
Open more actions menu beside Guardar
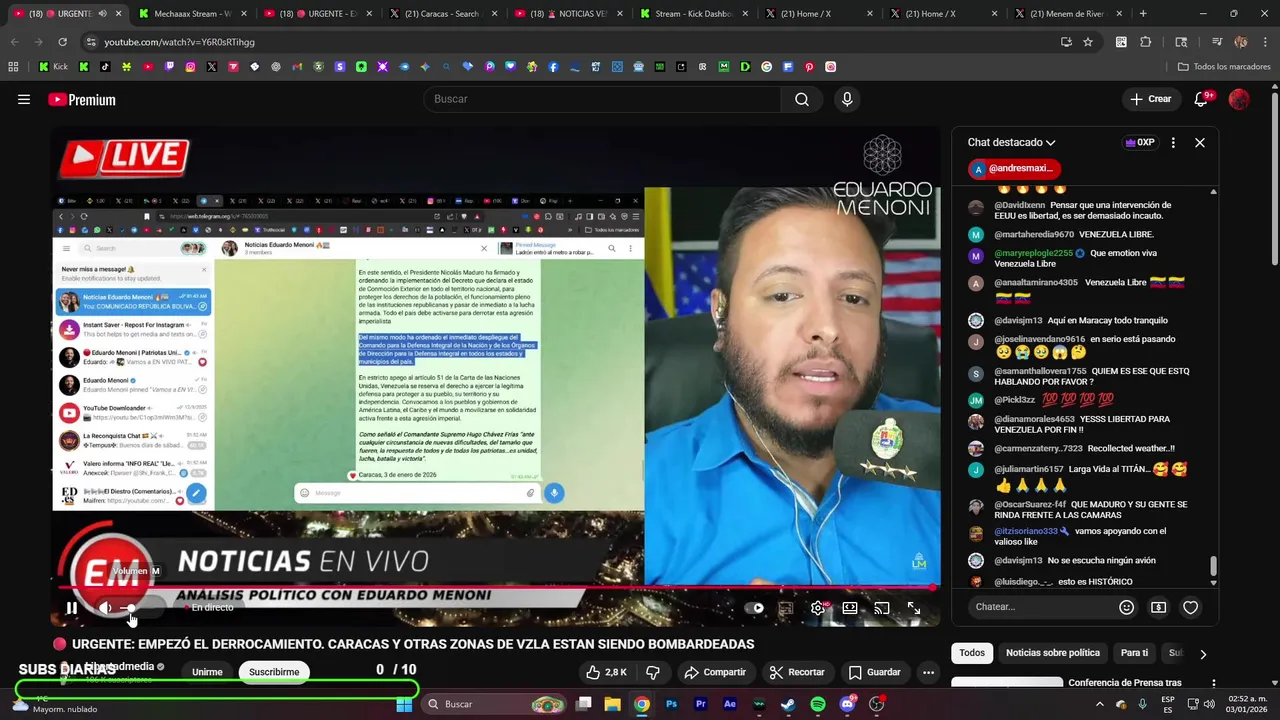[x=928, y=672]
